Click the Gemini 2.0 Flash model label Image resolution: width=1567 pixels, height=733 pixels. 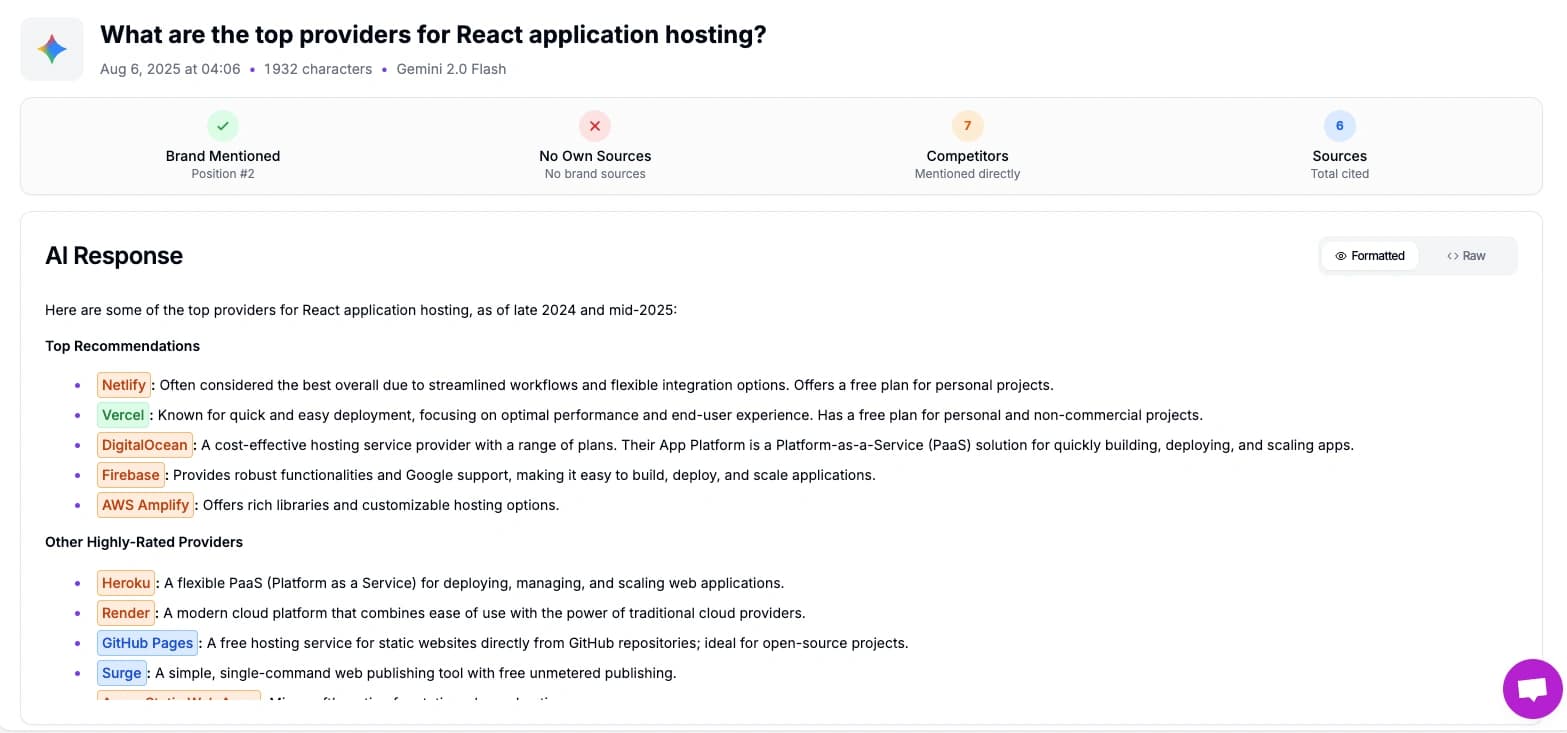pyautogui.click(x=451, y=69)
